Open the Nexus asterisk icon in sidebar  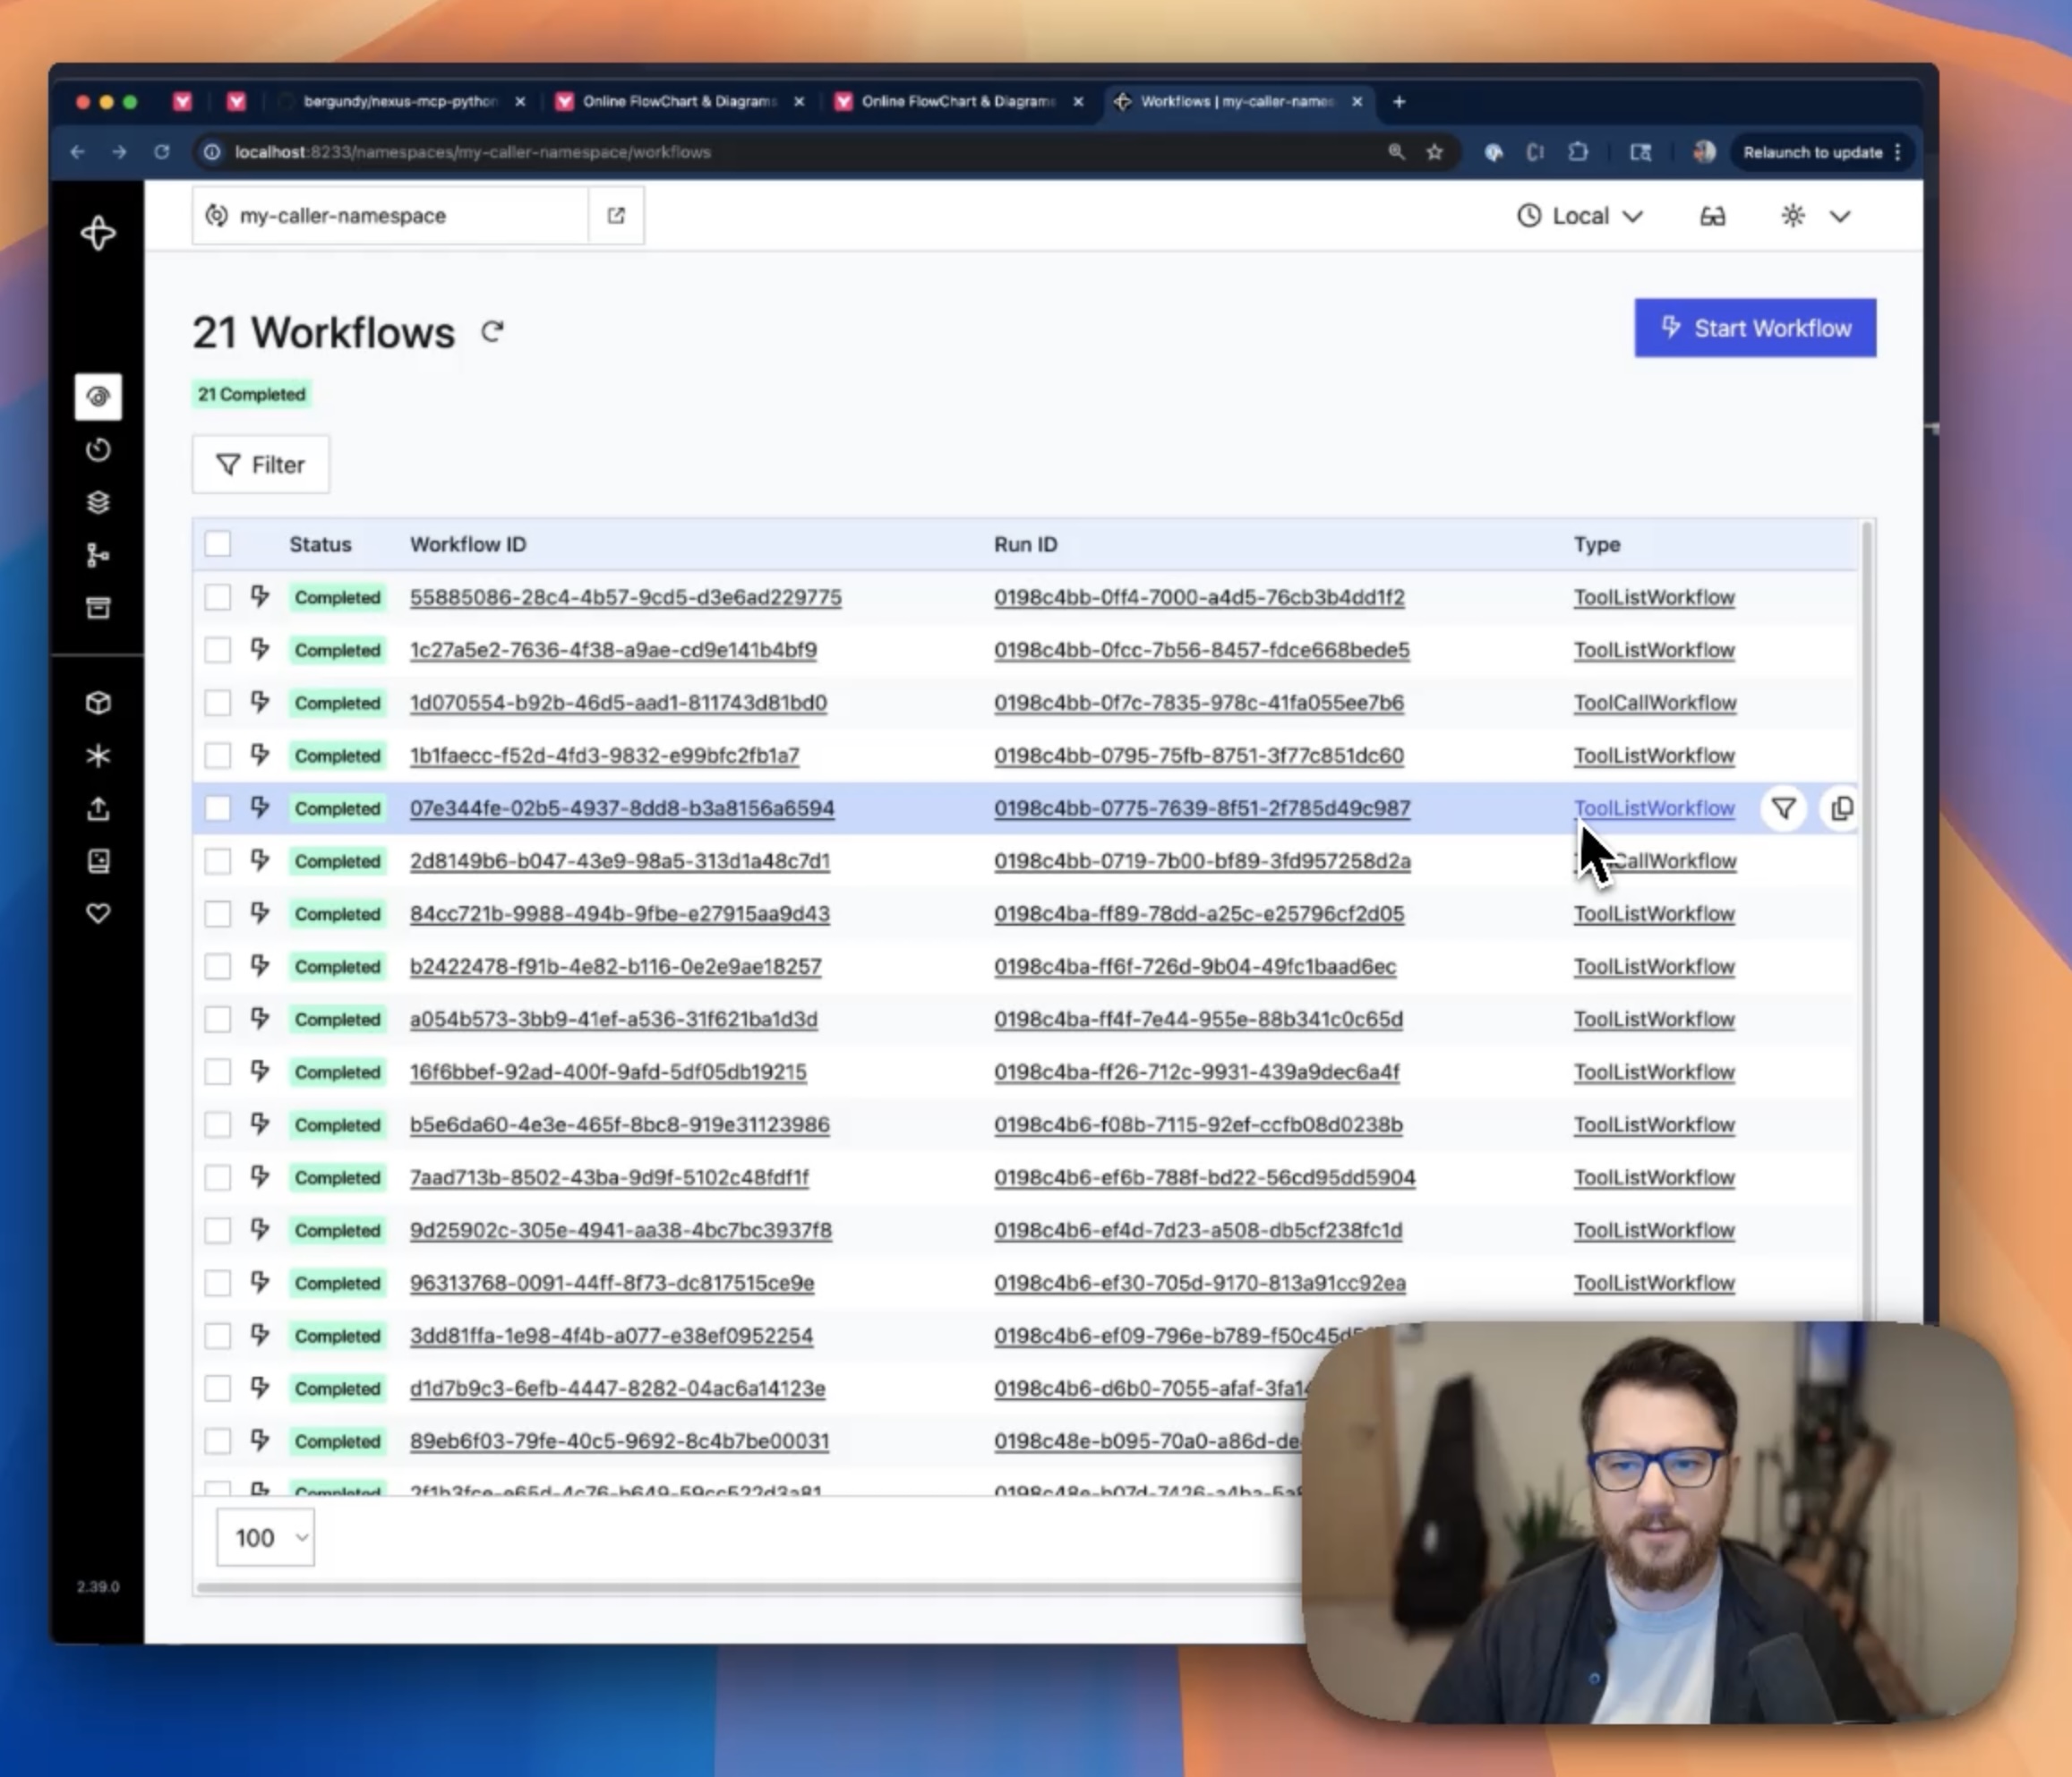(98, 756)
